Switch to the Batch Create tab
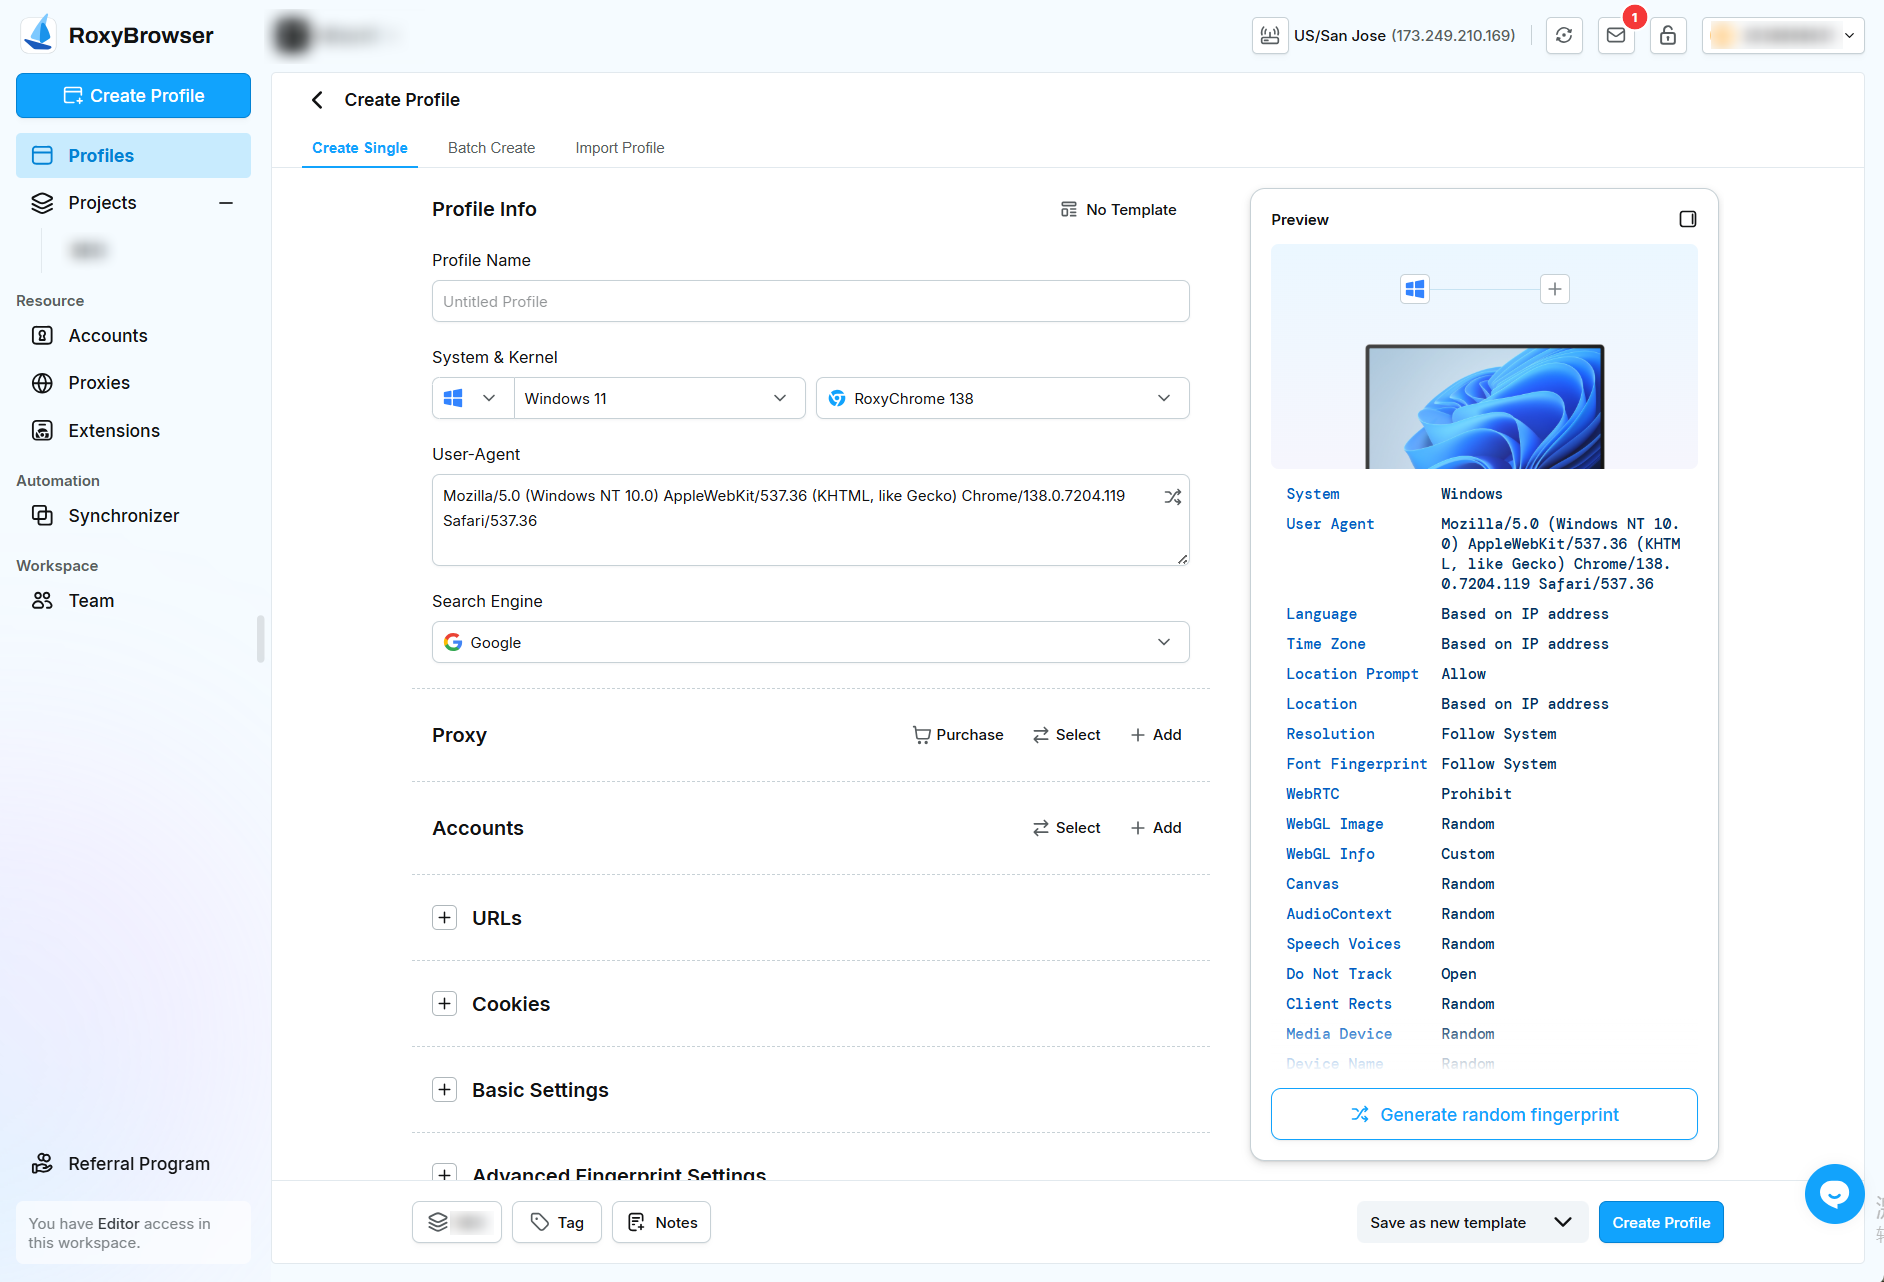 click(x=491, y=147)
